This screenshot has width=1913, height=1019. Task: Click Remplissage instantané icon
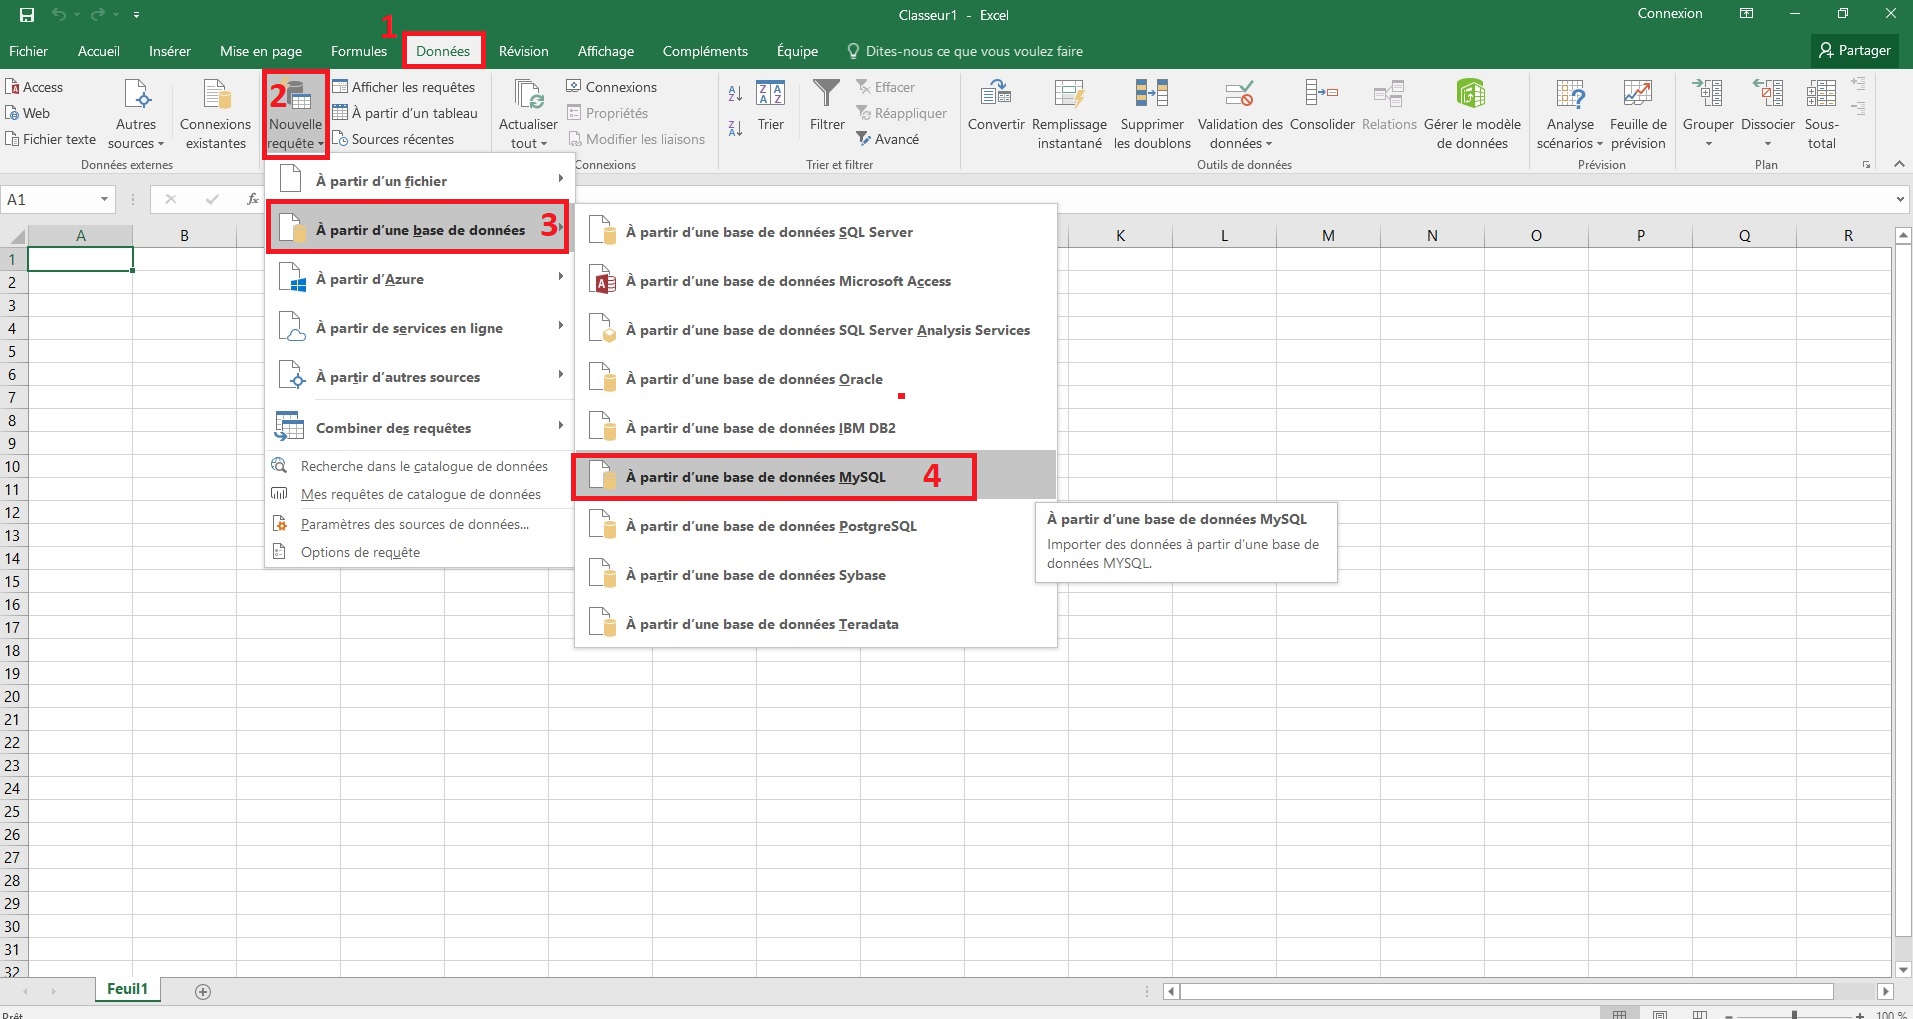click(1069, 94)
